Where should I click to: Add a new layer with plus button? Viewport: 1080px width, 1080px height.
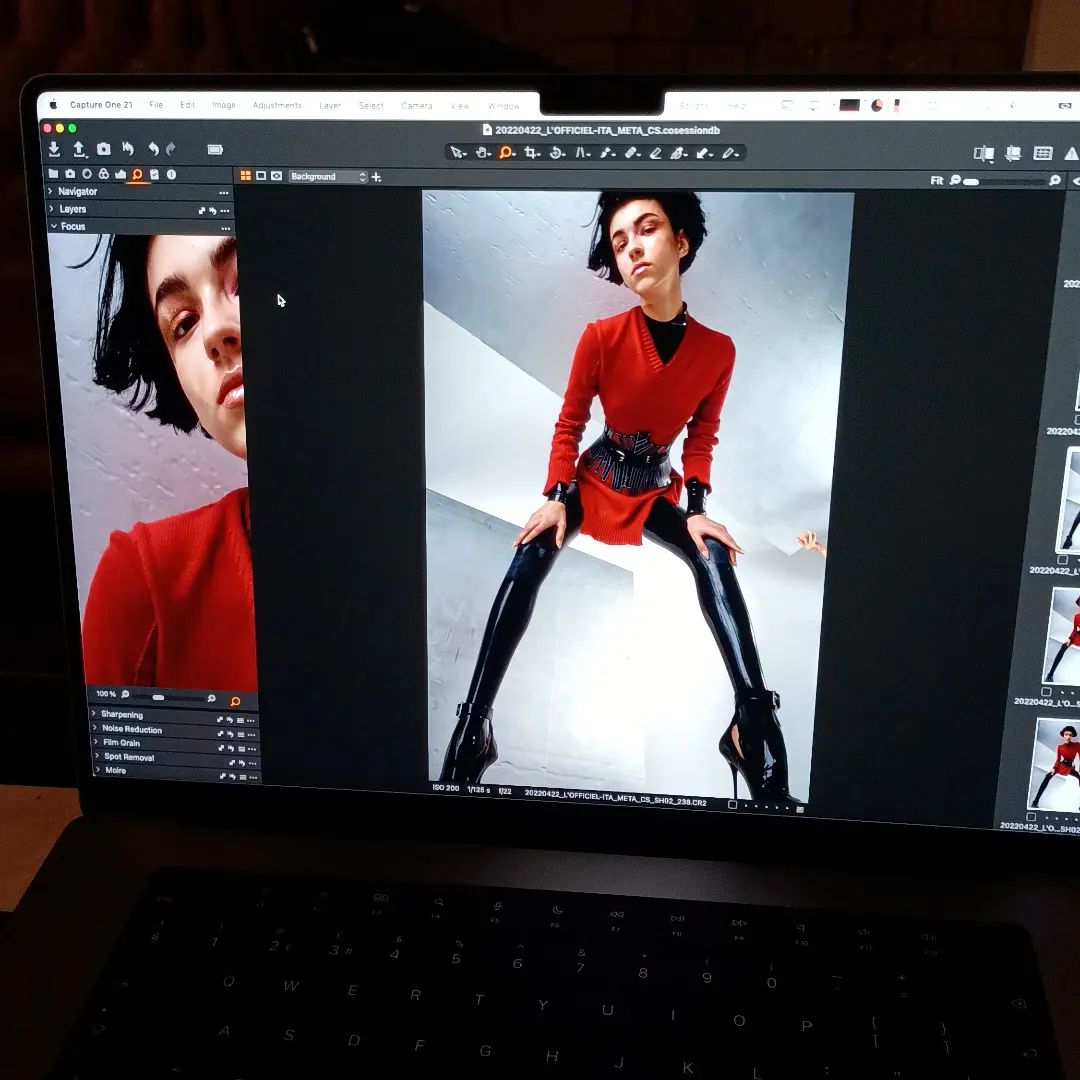[x=377, y=177]
